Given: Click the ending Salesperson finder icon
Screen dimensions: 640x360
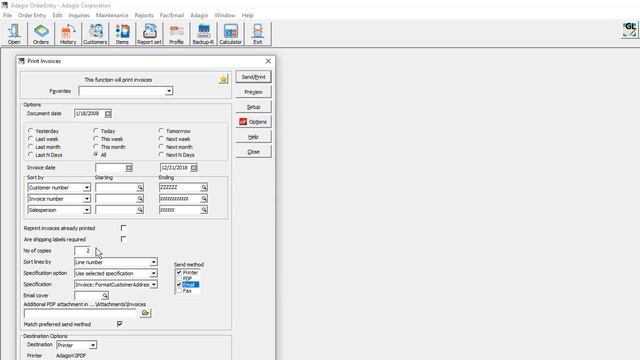Looking at the screenshot, I should pos(204,210).
